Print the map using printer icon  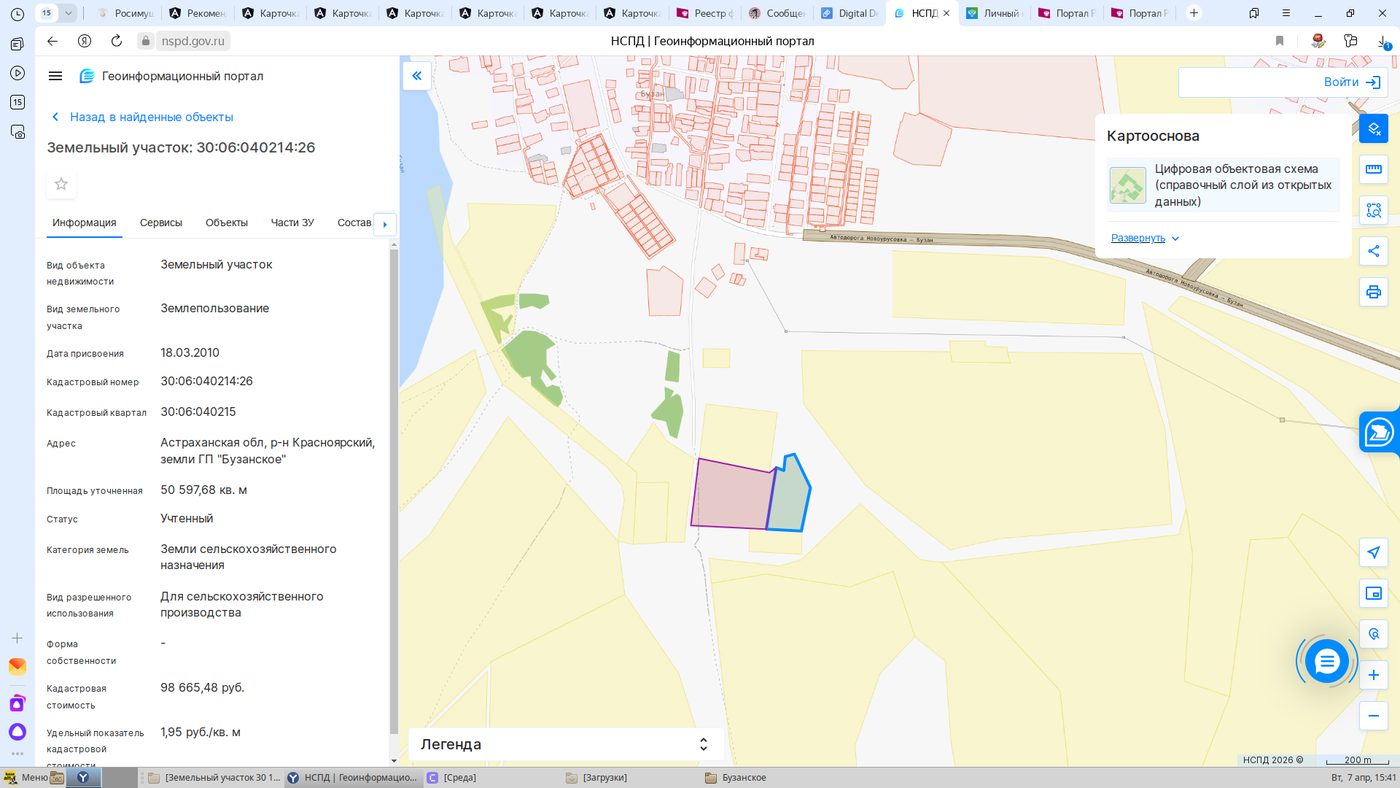(1374, 292)
